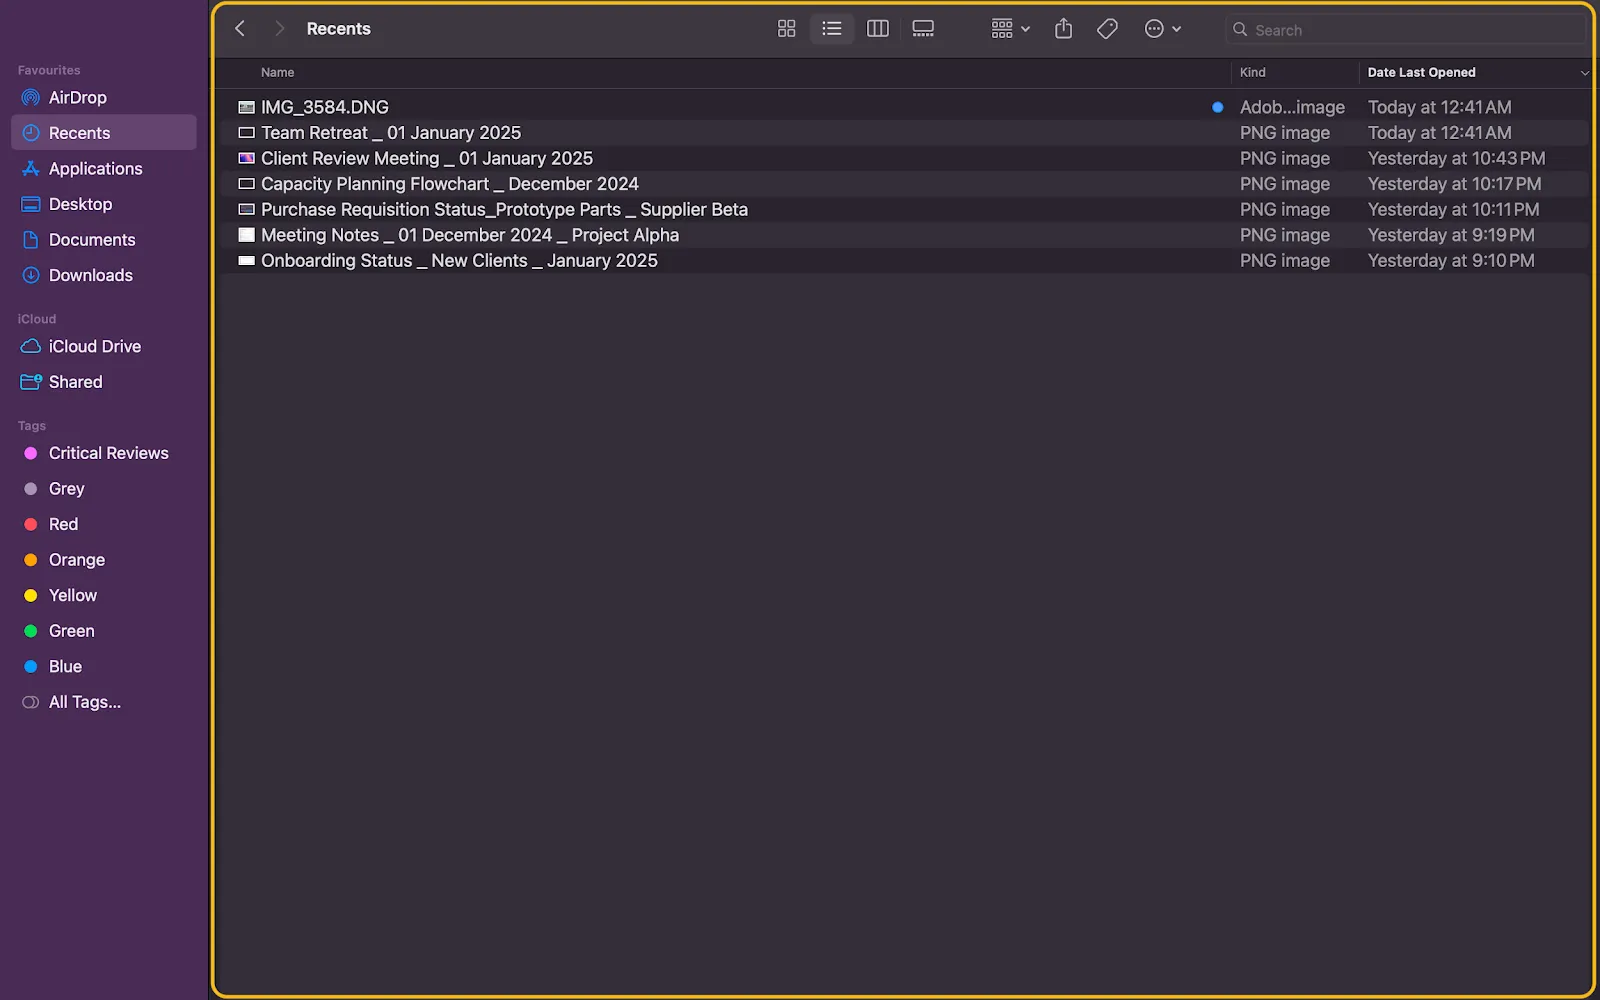
Task: Open iCloud Drive in sidebar
Action: (x=104, y=347)
